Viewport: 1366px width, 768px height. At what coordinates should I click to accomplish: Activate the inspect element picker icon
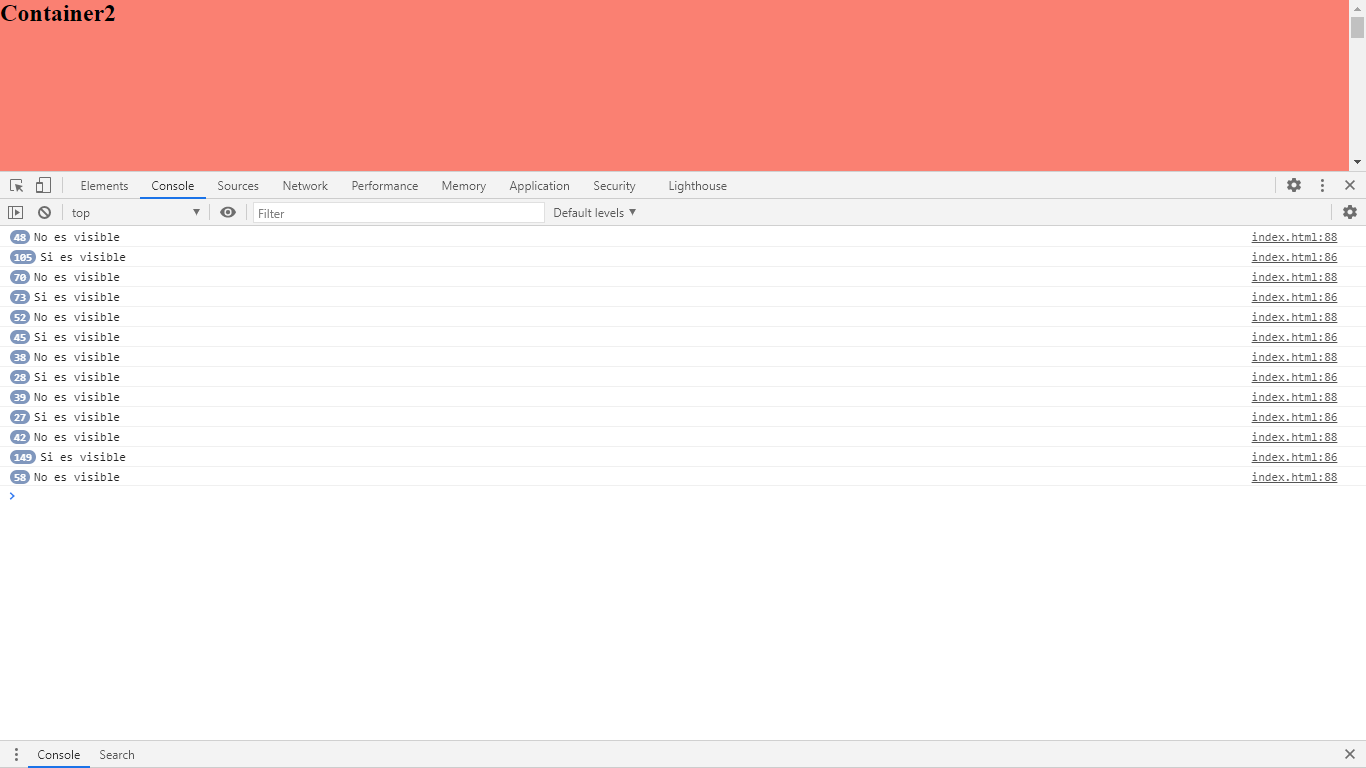pos(17,186)
